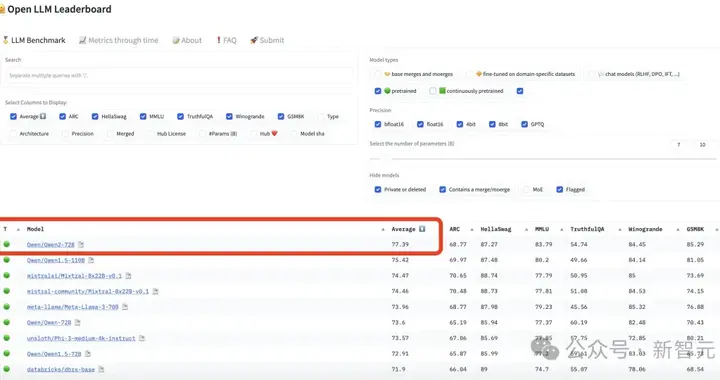Click copy icon beside Qwen/Qwen-72B
The image size is (720, 380).
tap(78, 323)
